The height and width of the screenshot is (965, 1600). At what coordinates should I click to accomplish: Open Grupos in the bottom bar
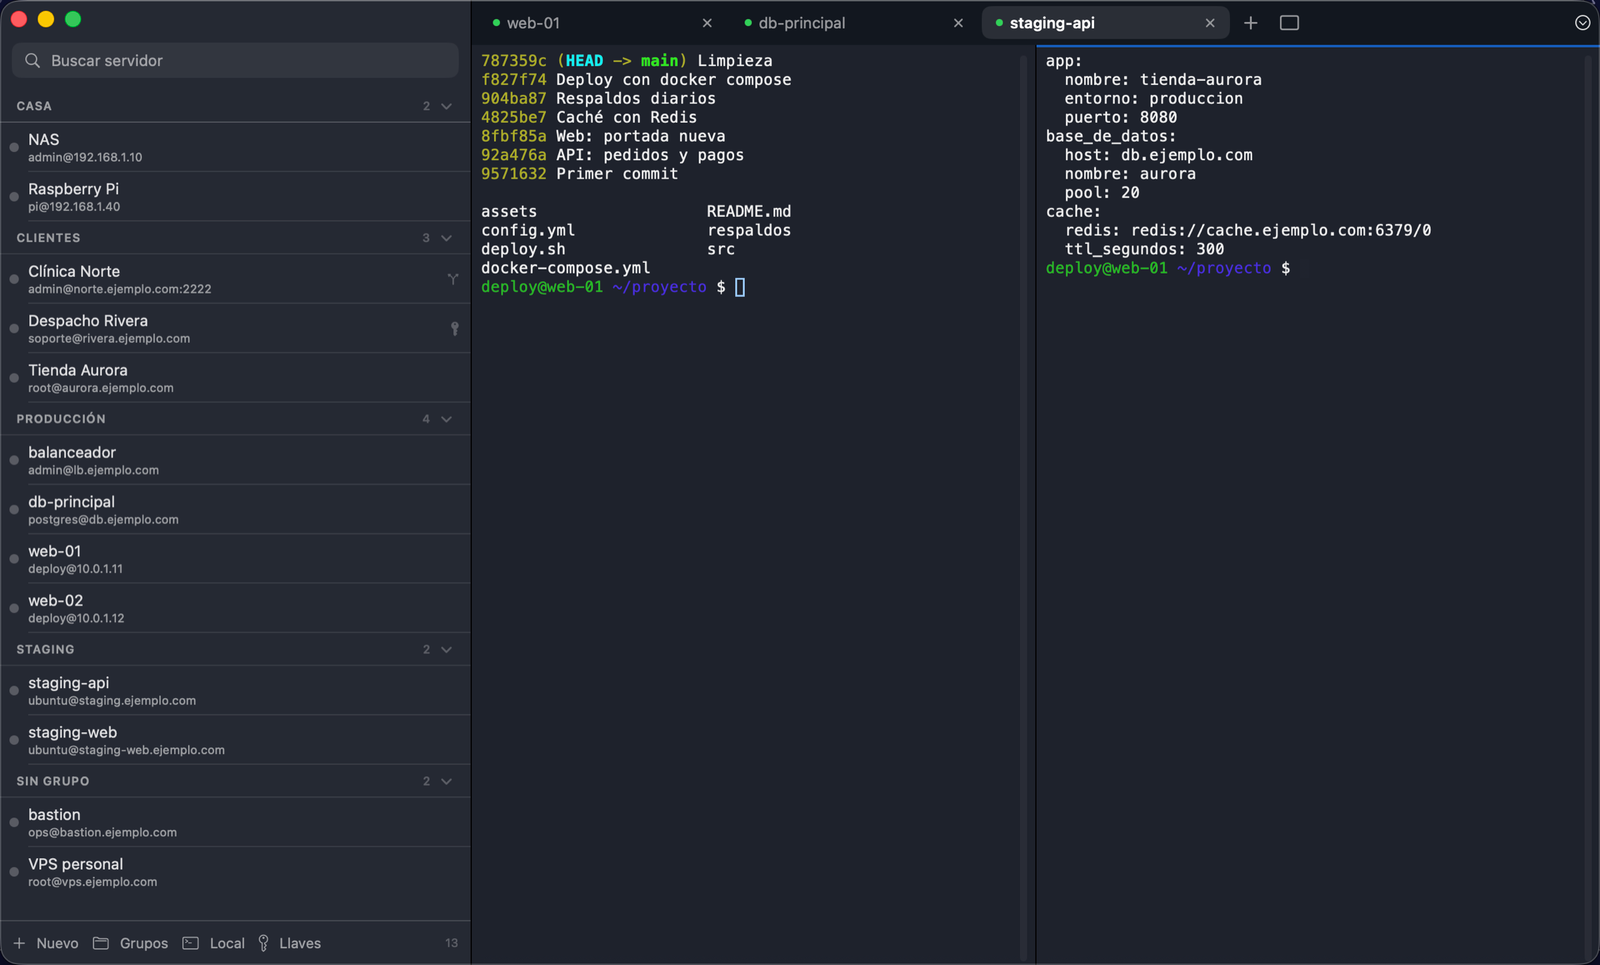point(131,944)
